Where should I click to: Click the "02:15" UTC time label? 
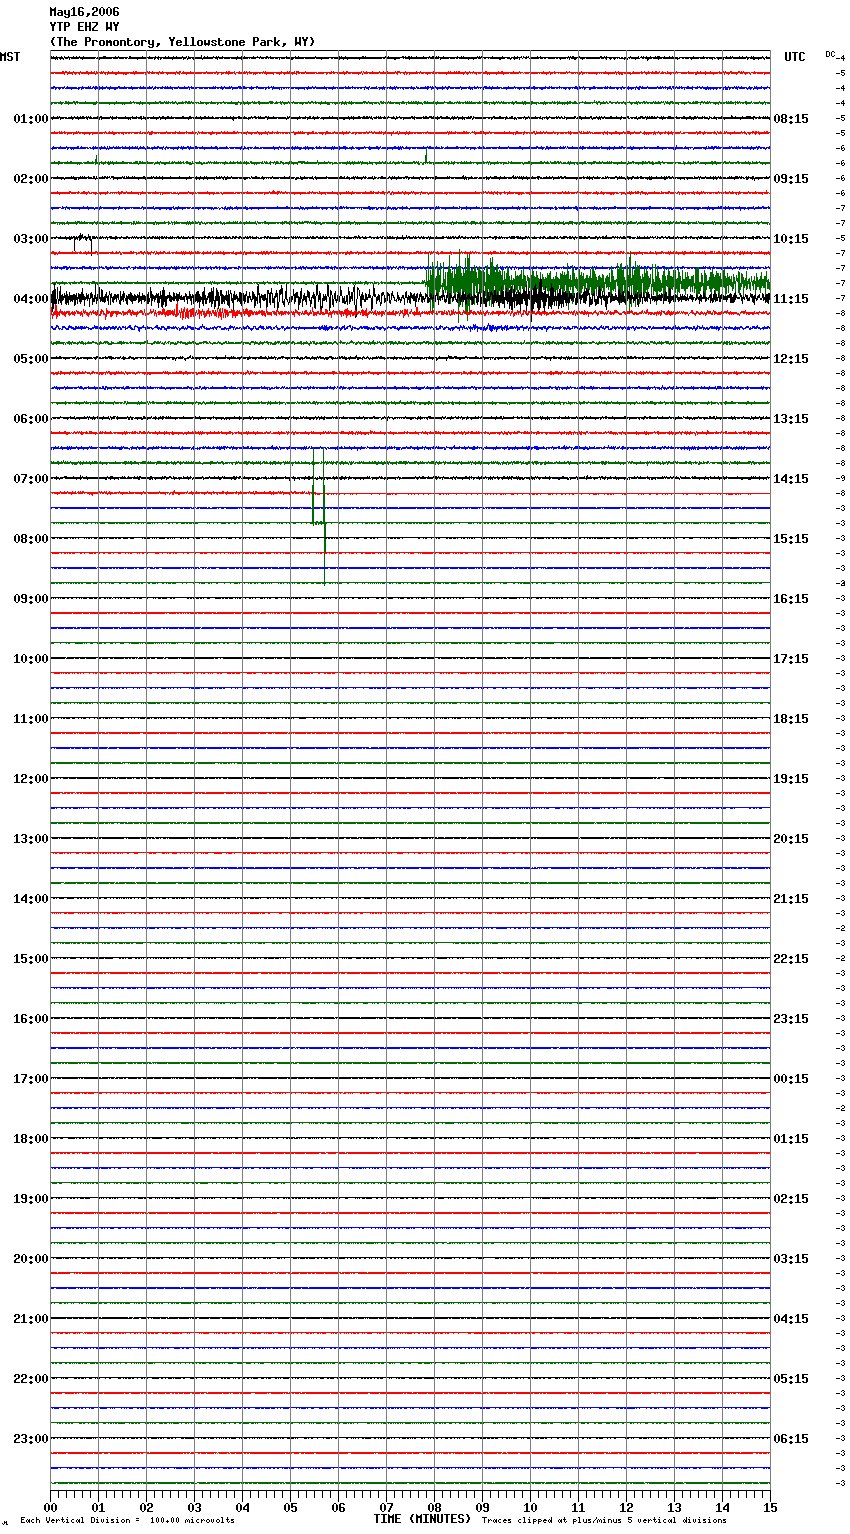(791, 1199)
